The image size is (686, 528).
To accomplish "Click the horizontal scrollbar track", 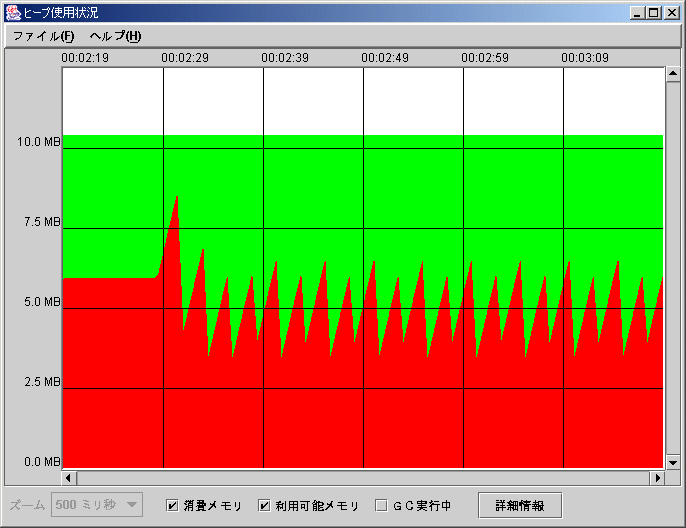I will 363,478.
